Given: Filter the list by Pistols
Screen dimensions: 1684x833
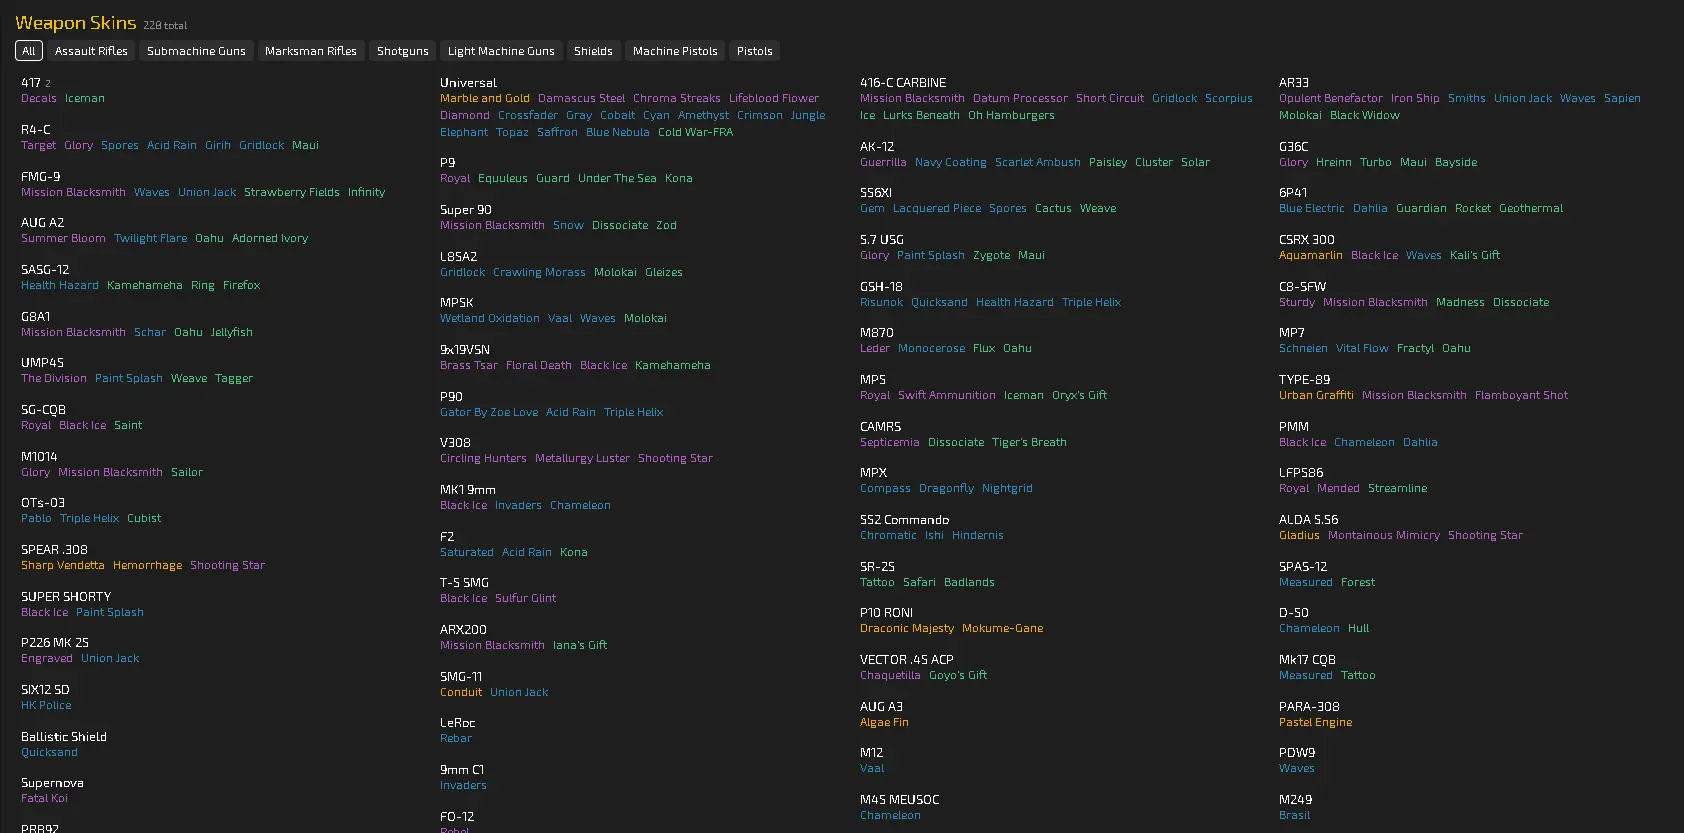Looking at the screenshot, I should tap(754, 51).
